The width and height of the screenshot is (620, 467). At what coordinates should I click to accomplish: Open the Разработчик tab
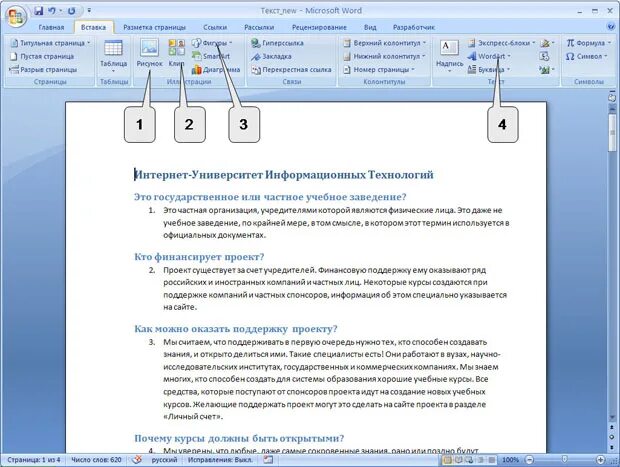(414, 27)
